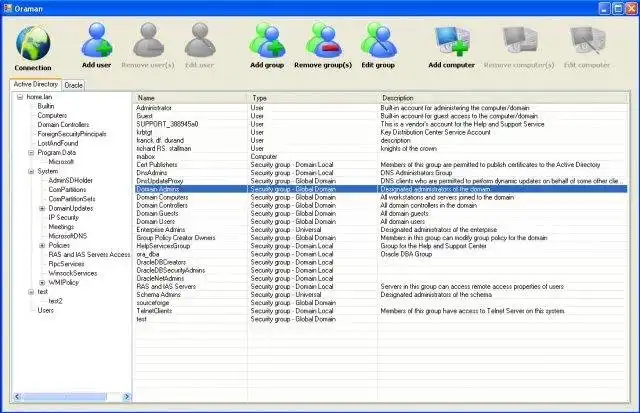Image resolution: width=640 pixels, height=413 pixels.
Task: Select the krbtgt user row
Action: coord(381,132)
